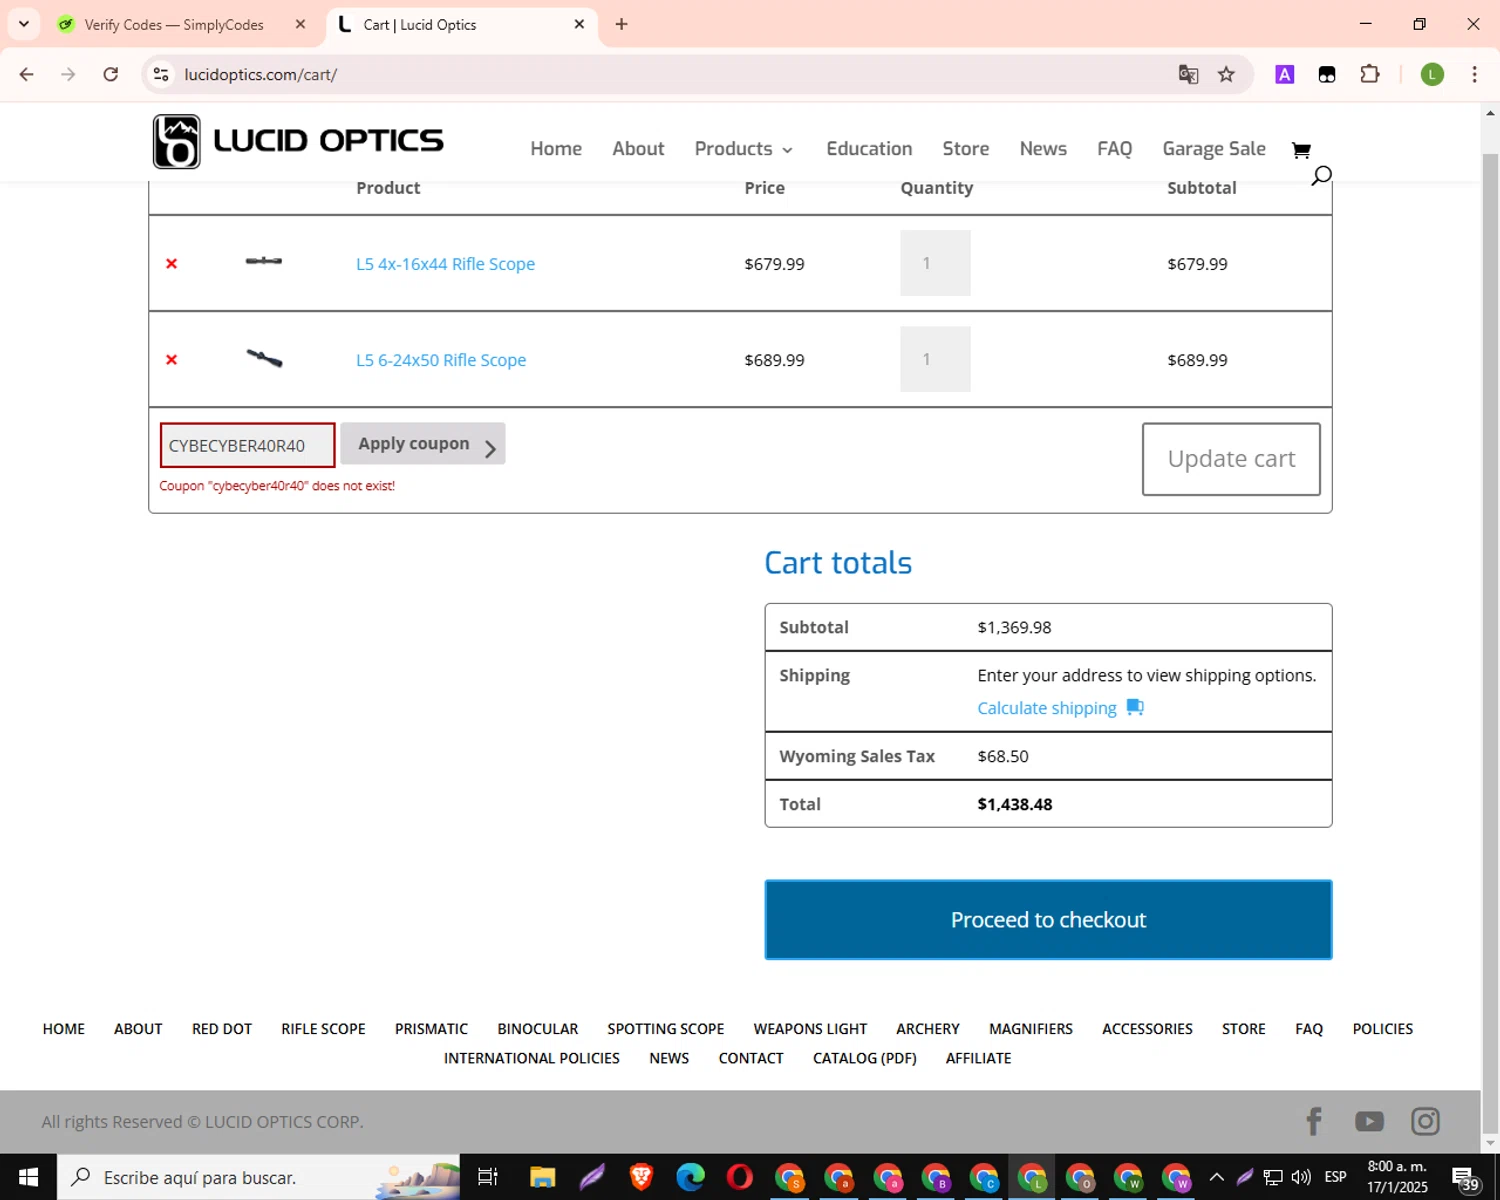Image resolution: width=1500 pixels, height=1200 pixels.
Task: Open Chrome three-dot menu
Action: (x=1474, y=75)
